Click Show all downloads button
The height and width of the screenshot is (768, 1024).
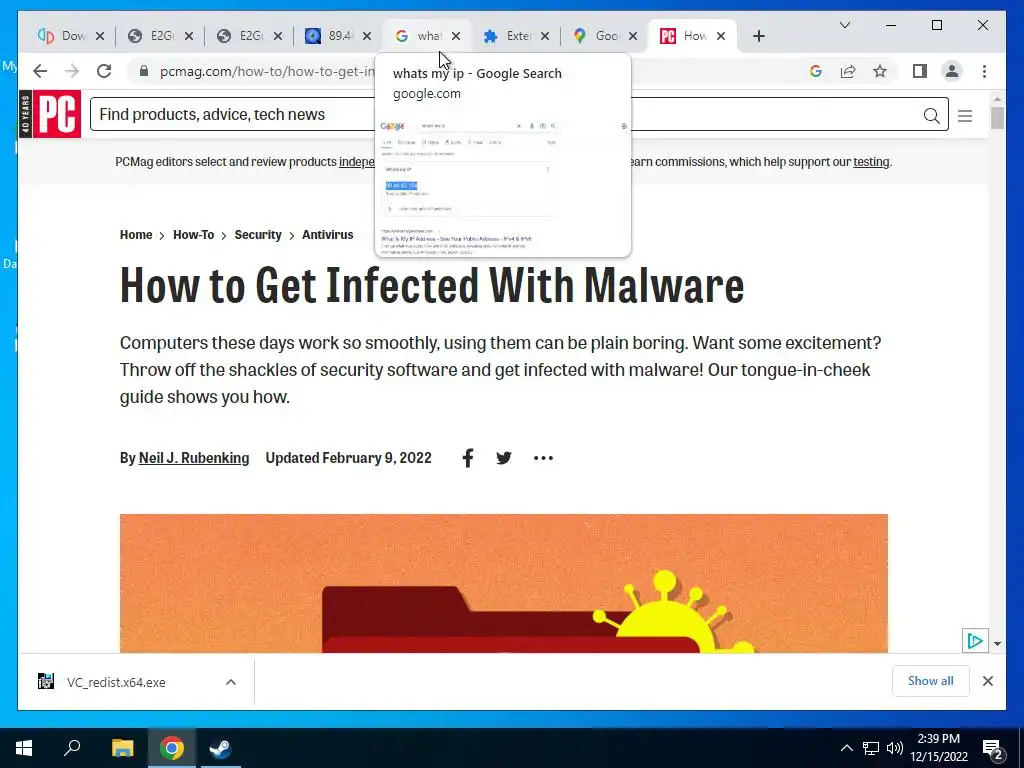tap(931, 681)
